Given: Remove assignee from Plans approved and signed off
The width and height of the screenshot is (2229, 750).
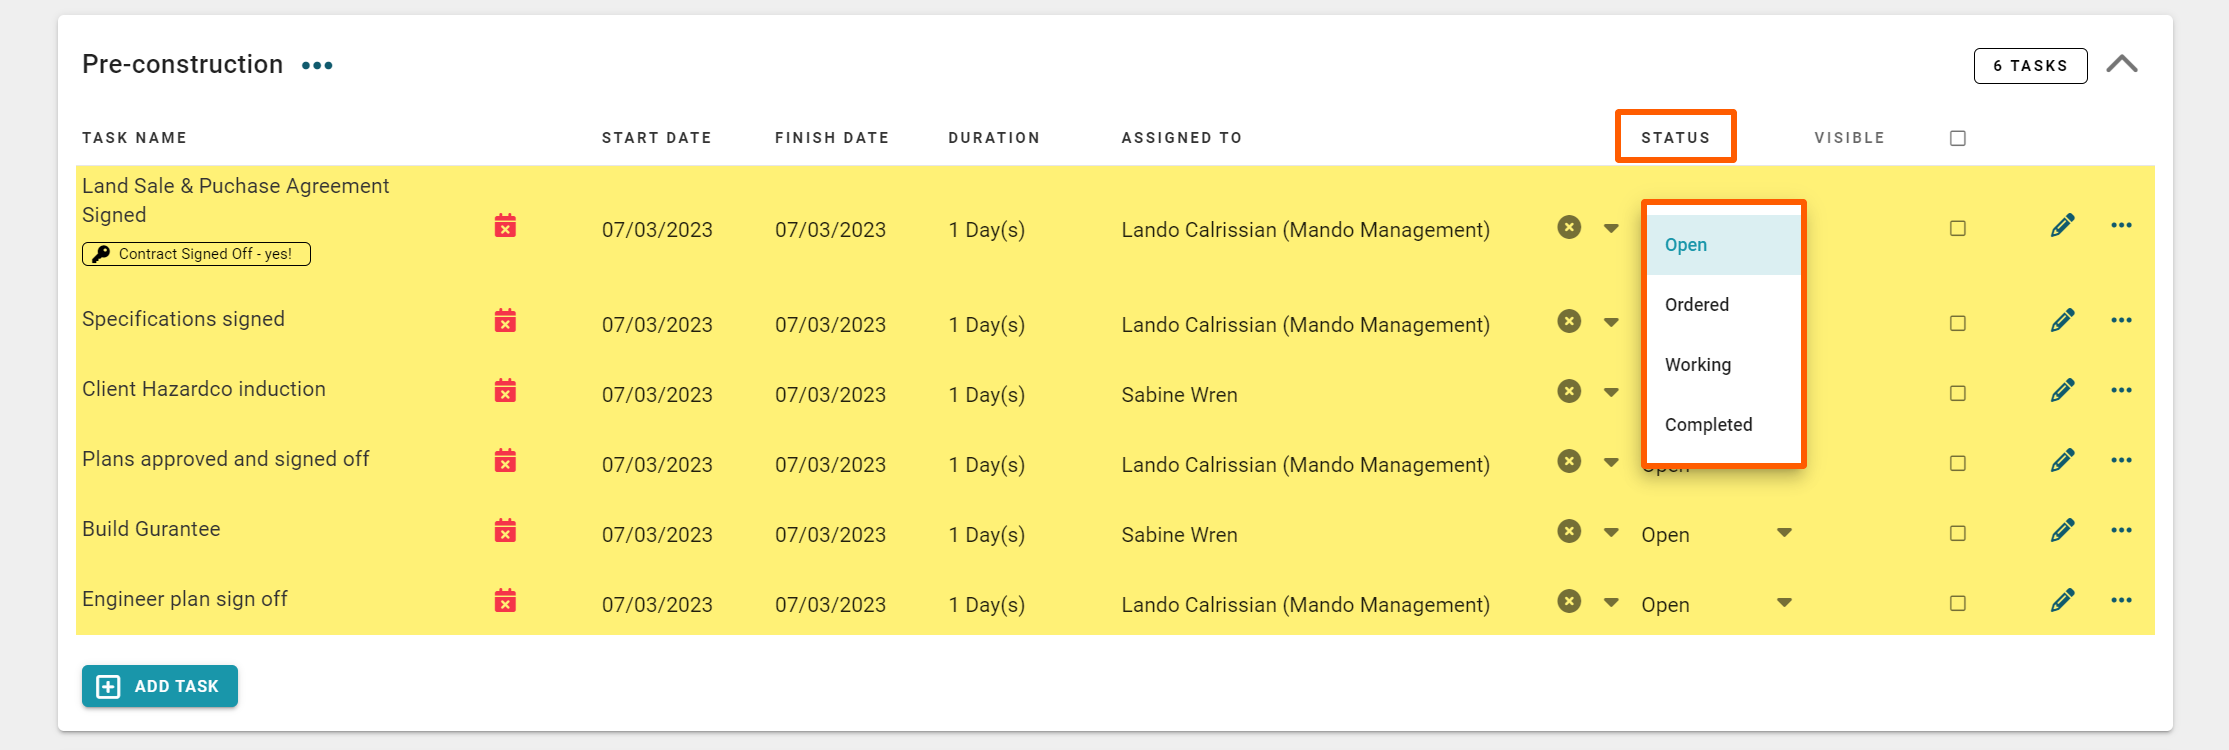Looking at the screenshot, I should click(x=1569, y=462).
